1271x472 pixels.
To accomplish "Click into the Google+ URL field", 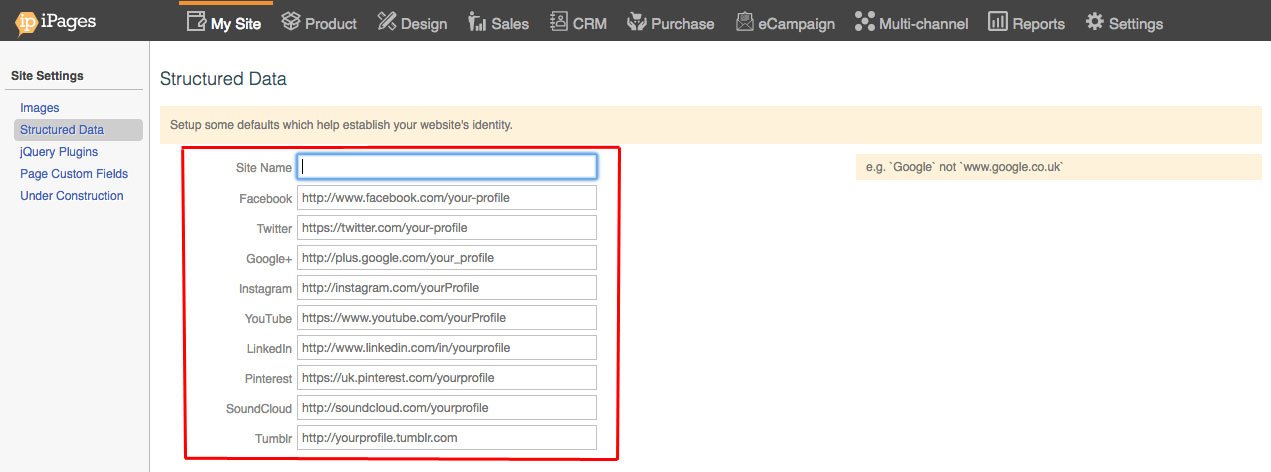I will 447,258.
